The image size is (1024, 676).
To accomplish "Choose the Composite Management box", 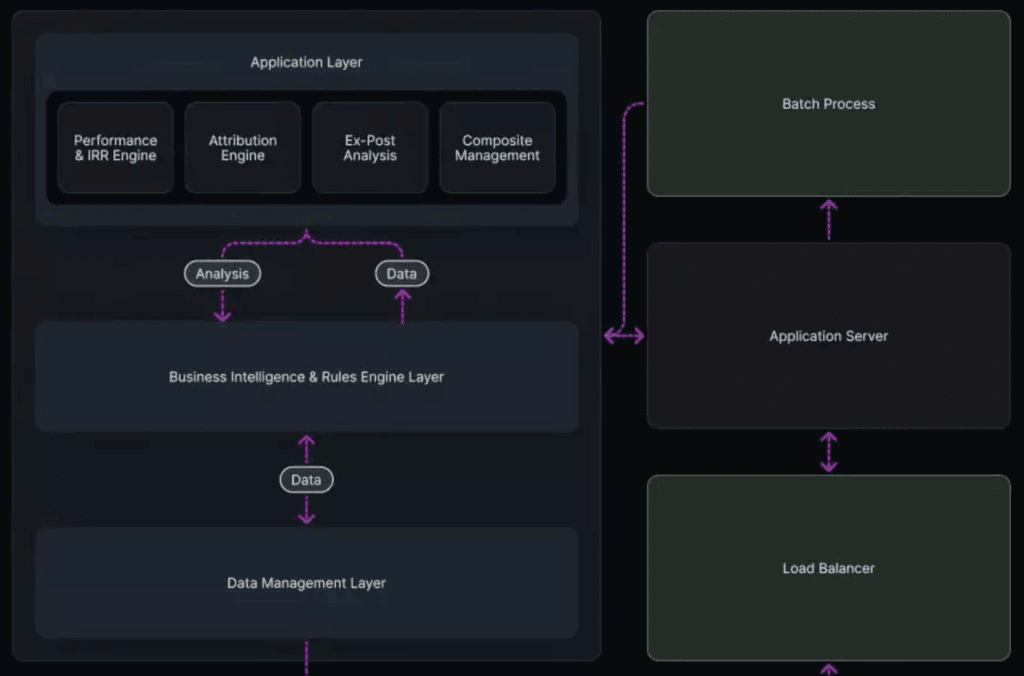I will click(x=497, y=148).
